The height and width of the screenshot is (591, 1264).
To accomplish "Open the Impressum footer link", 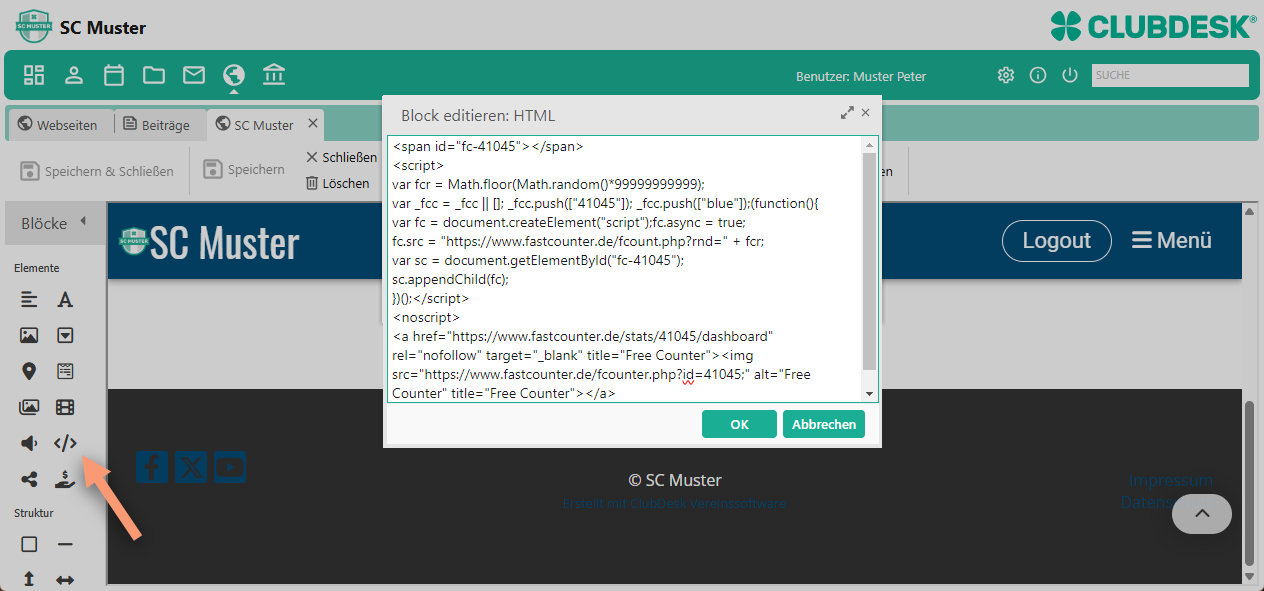I will coord(1170,480).
